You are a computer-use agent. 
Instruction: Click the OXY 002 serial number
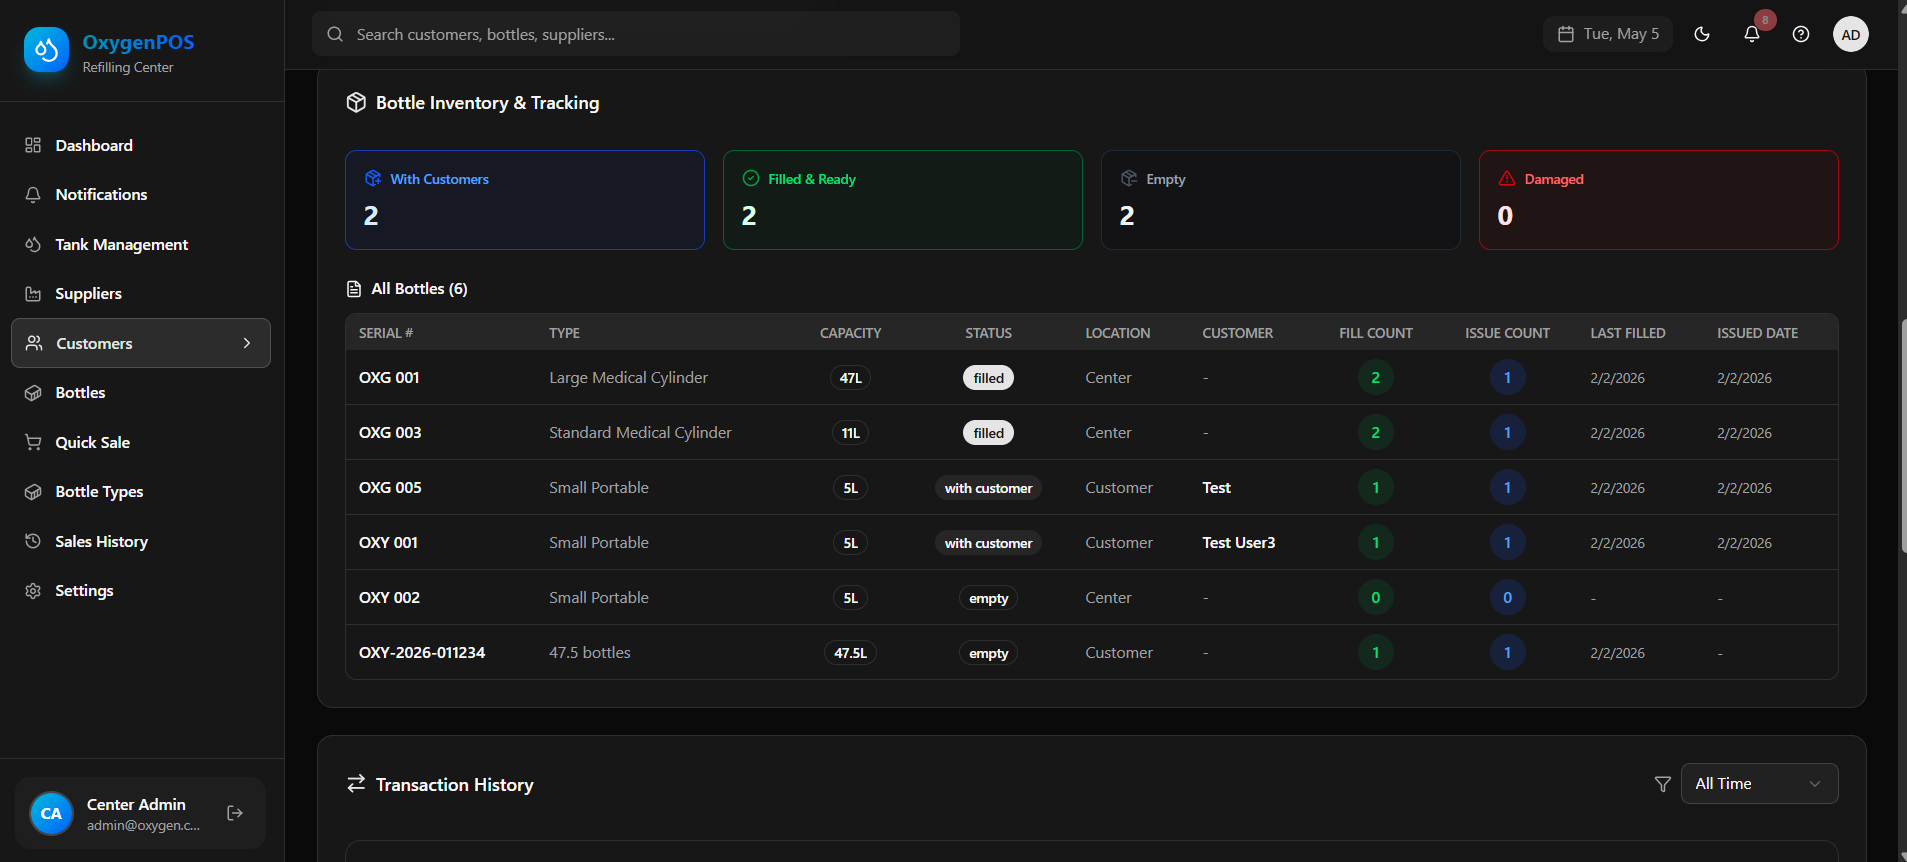(389, 597)
